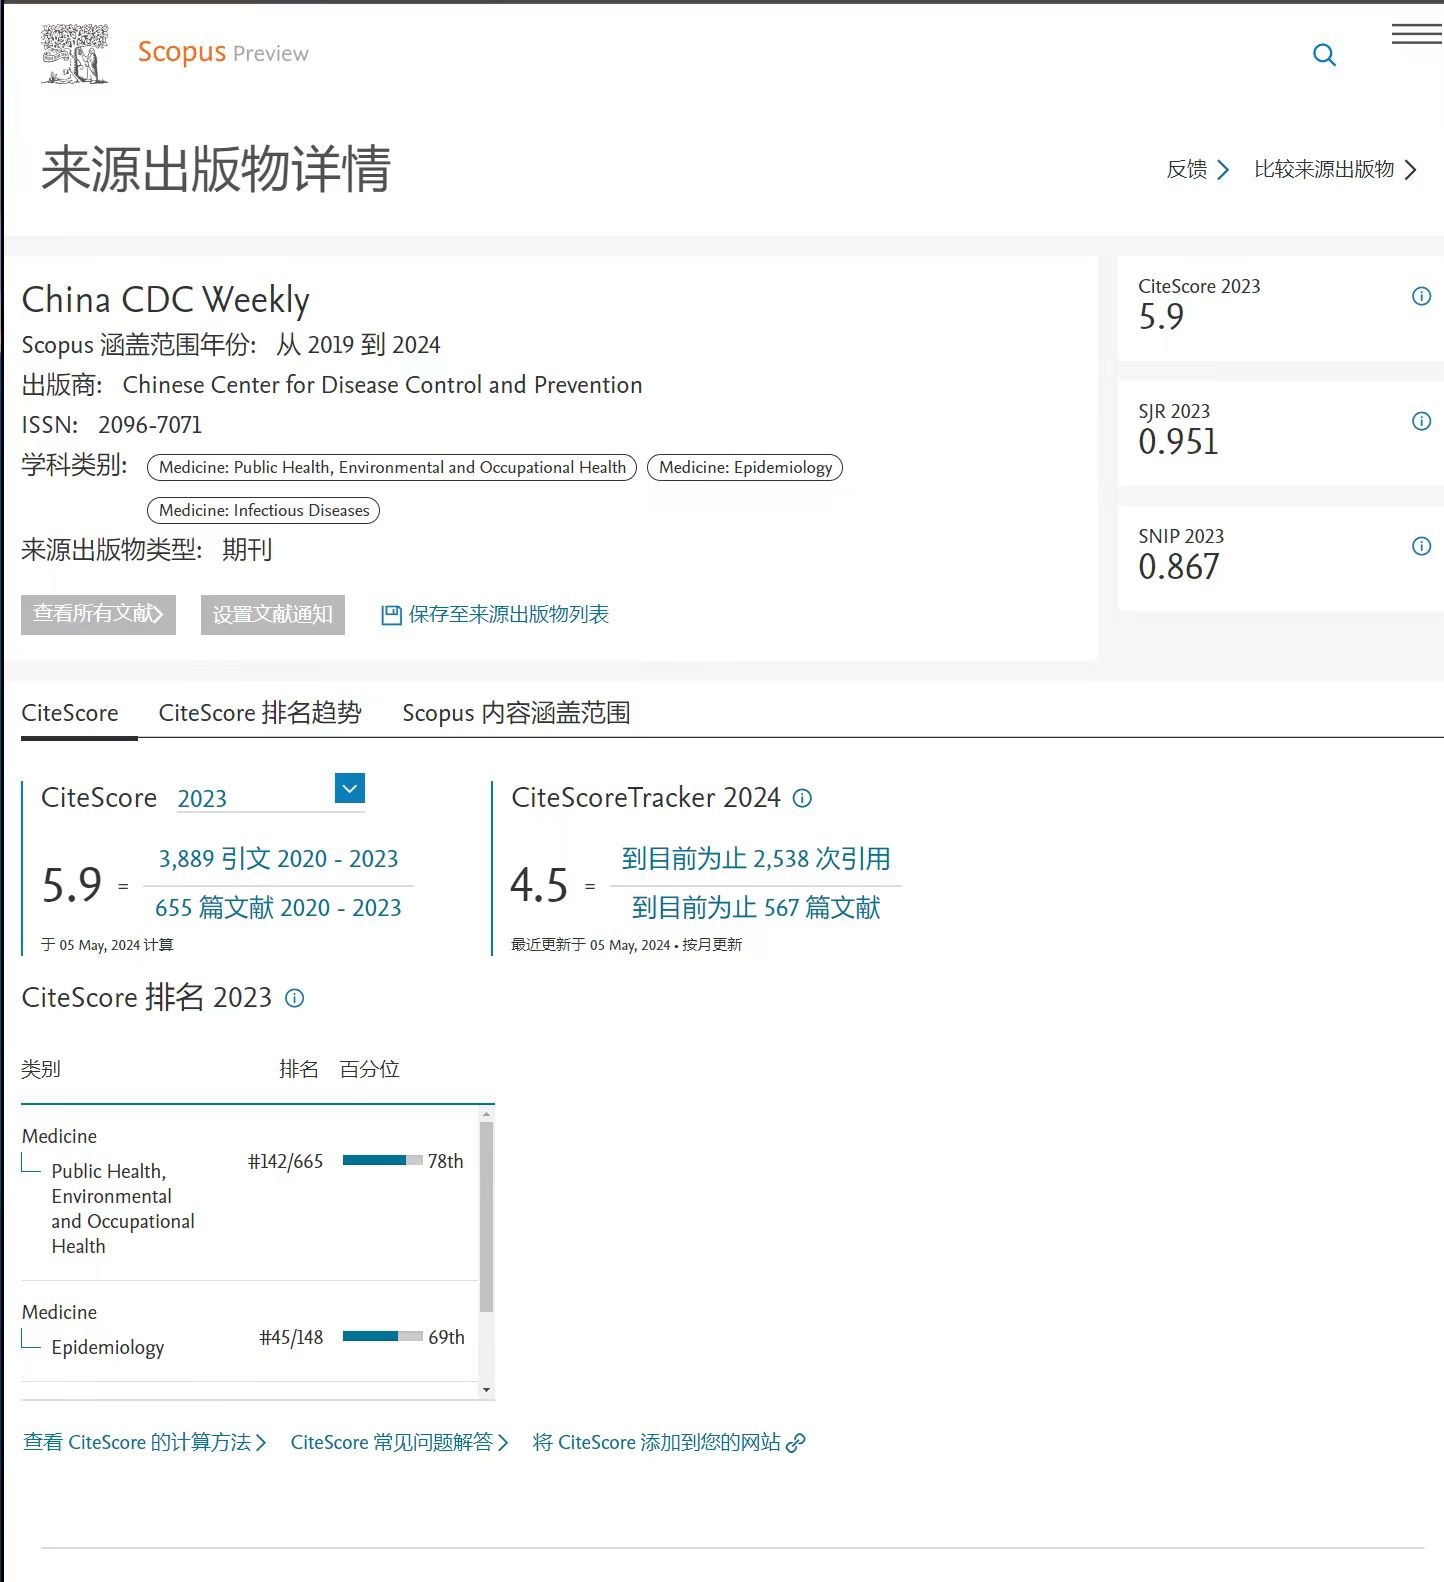Click rank #142/665 value

[x=285, y=1161]
